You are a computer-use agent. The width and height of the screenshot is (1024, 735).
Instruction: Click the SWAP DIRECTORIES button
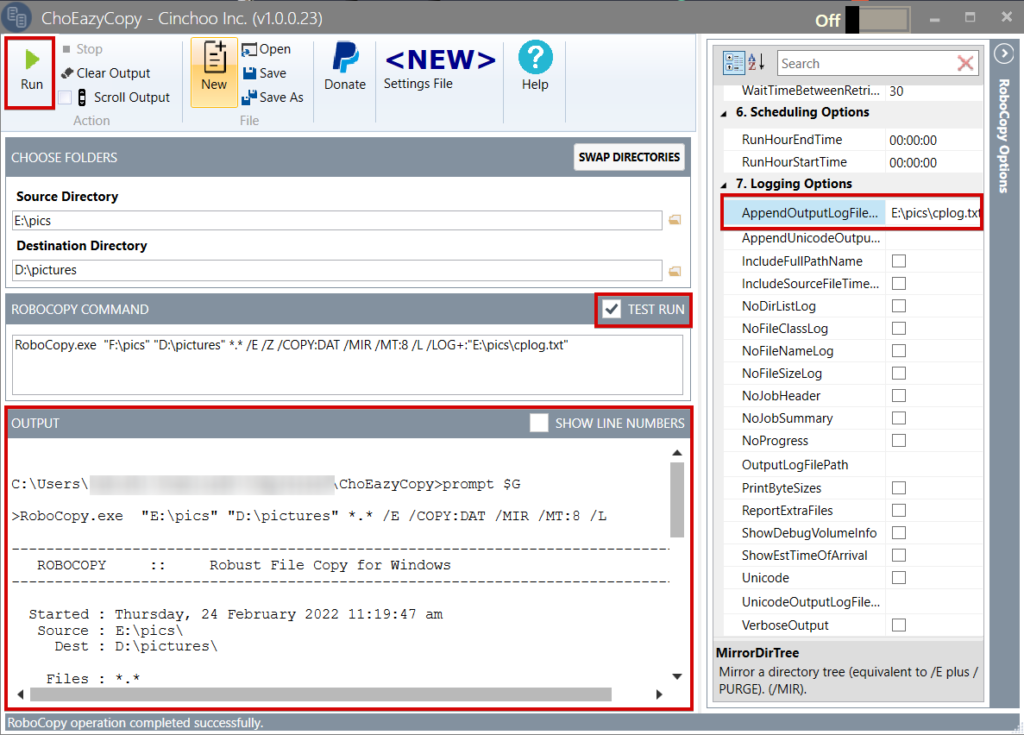pos(628,157)
